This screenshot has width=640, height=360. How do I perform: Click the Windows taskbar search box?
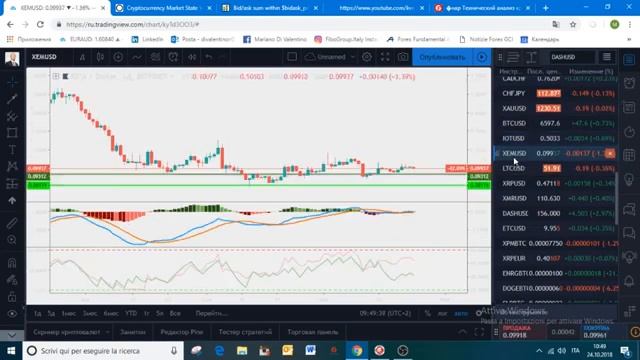coord(102,351)
